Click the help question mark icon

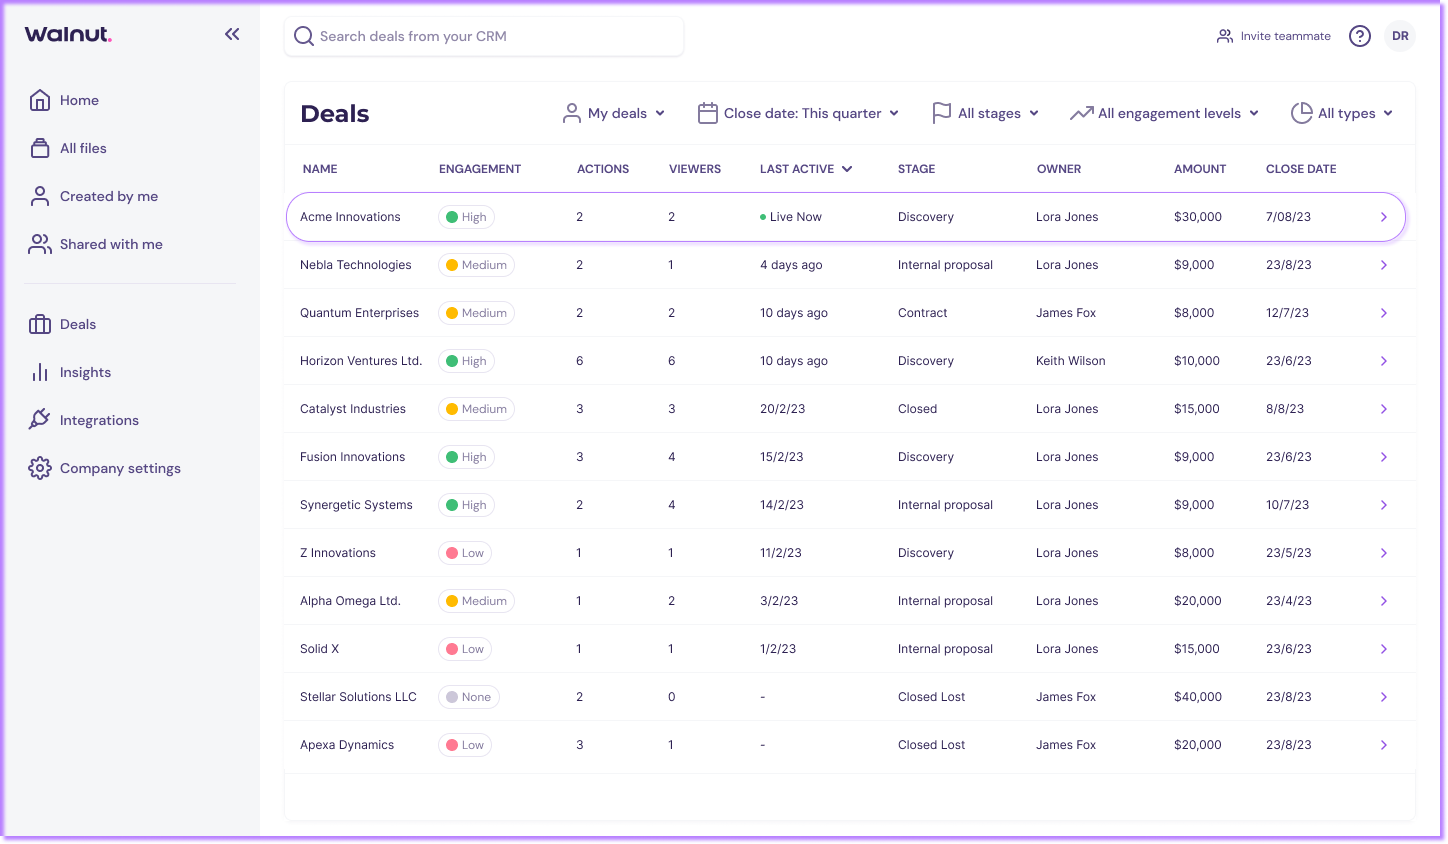(x=1359, y=36)
